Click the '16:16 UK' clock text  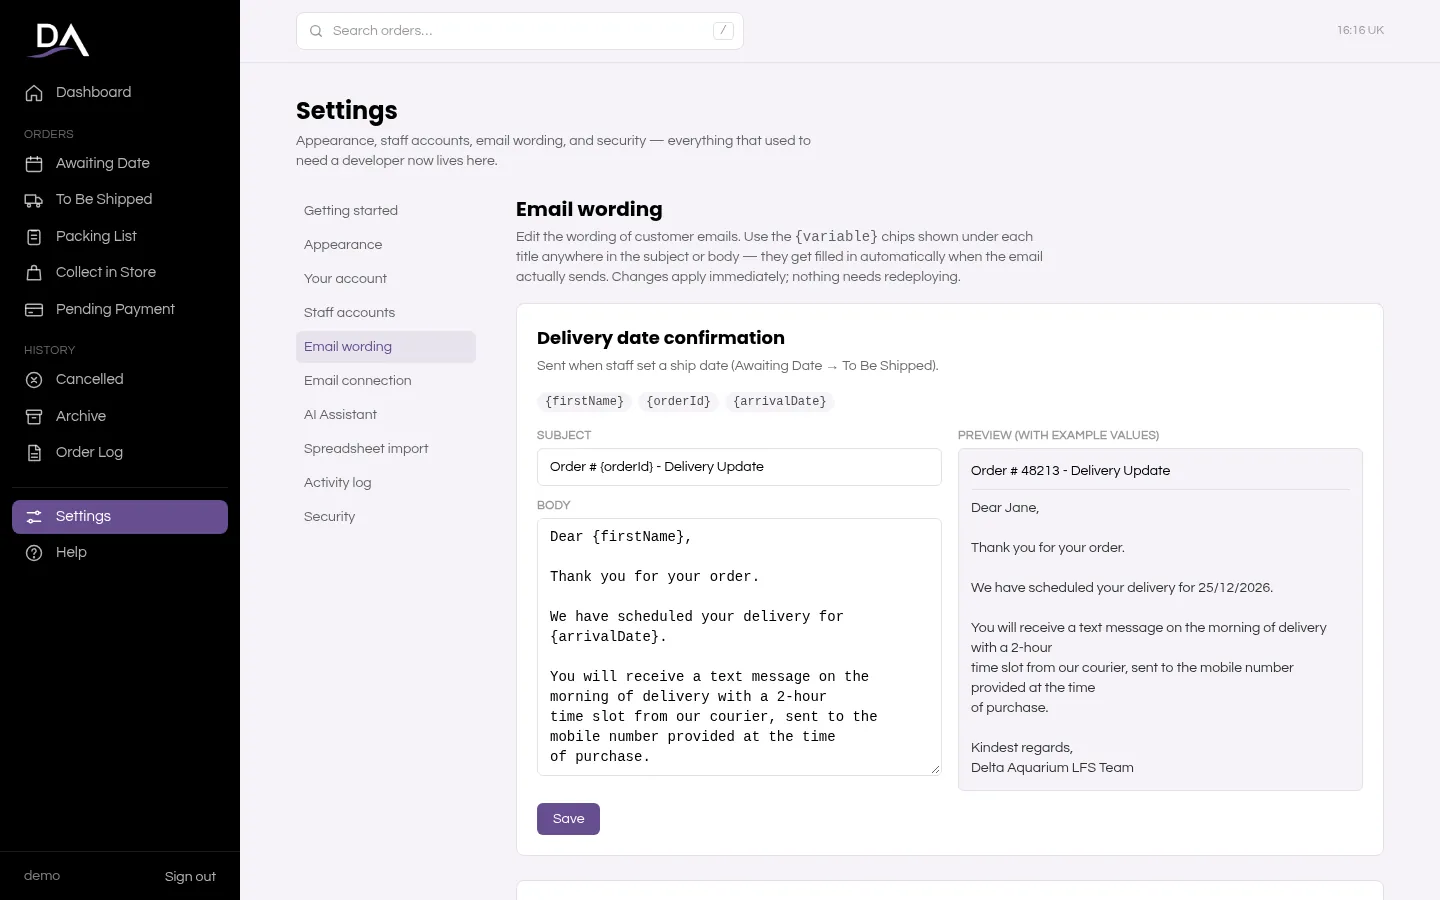1360,31
